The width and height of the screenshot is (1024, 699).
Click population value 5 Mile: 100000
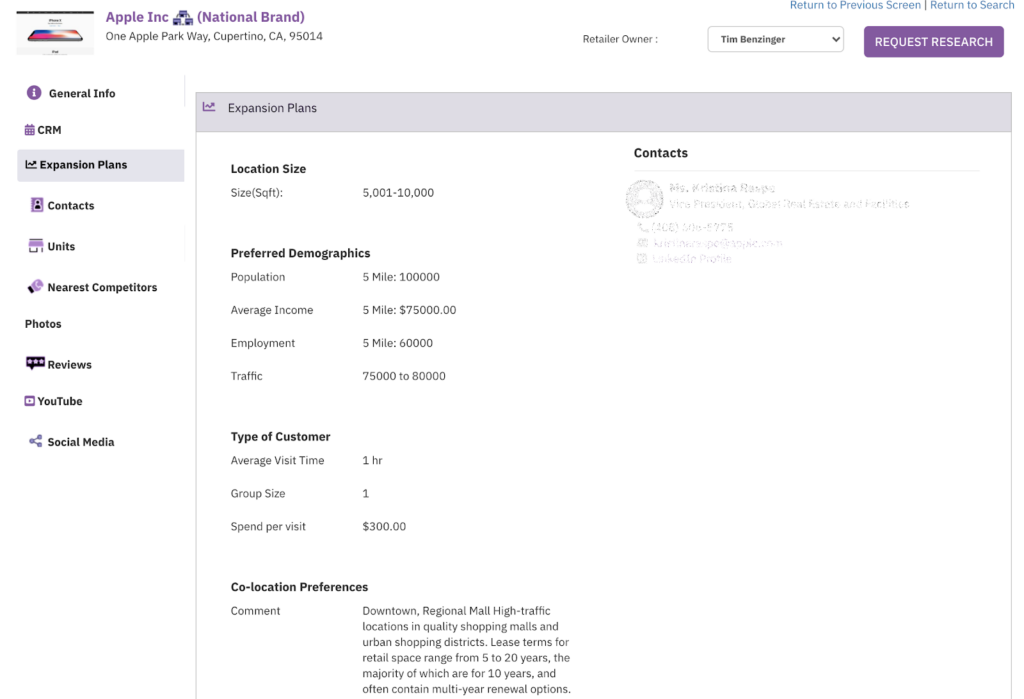tap(401, 277)
